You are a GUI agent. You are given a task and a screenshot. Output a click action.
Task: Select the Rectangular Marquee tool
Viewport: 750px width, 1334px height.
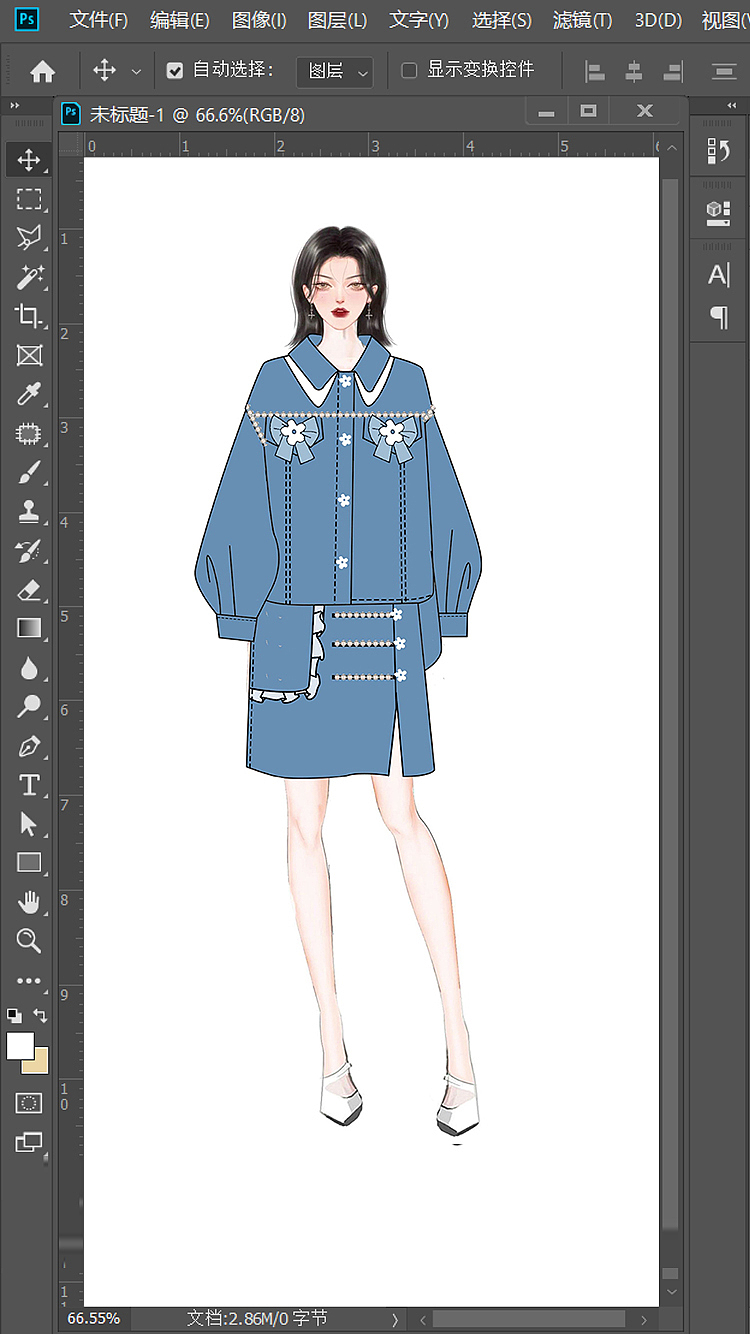click(29, 199)
